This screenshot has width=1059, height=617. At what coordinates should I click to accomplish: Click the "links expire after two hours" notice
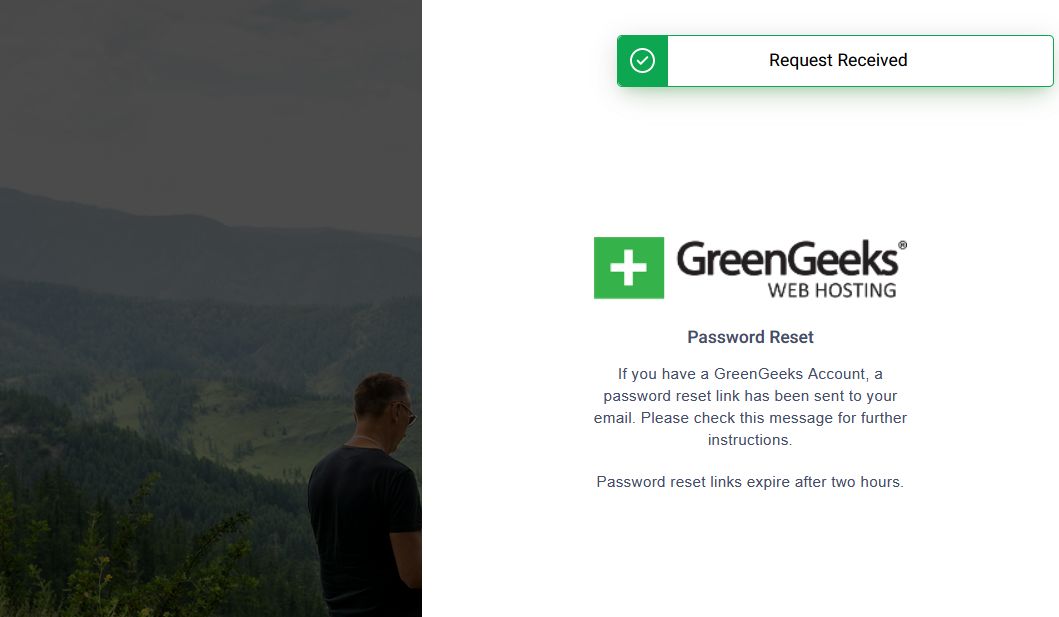coord(750,482)
